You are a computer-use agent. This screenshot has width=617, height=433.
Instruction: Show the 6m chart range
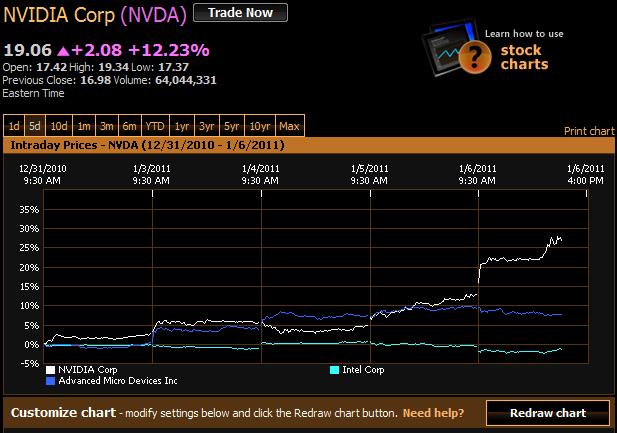pyautogui.click(x=129, y=126)
